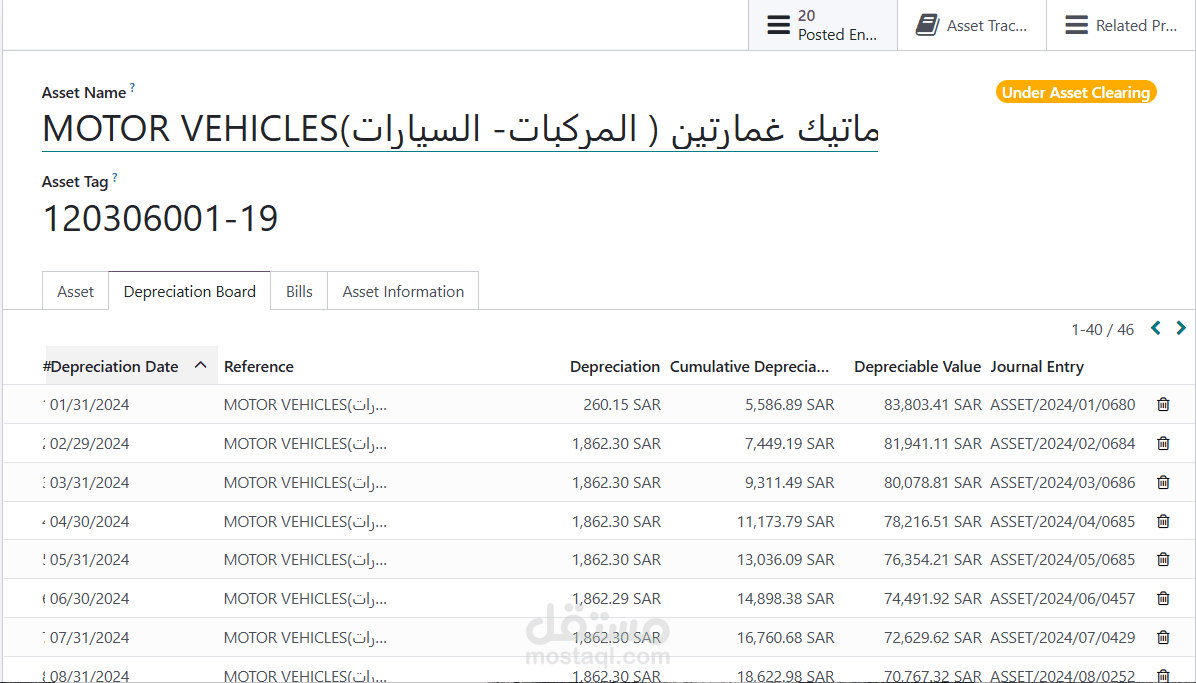Open the 20 Posted Entries stat button

(823, 25)
